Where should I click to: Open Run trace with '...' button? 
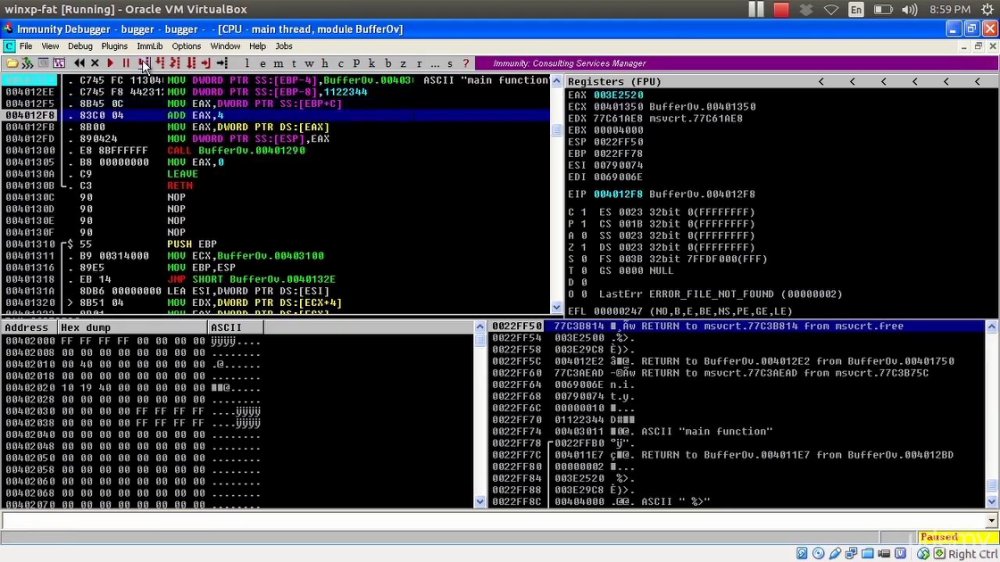pyautogui.click(x=434, y=63)
